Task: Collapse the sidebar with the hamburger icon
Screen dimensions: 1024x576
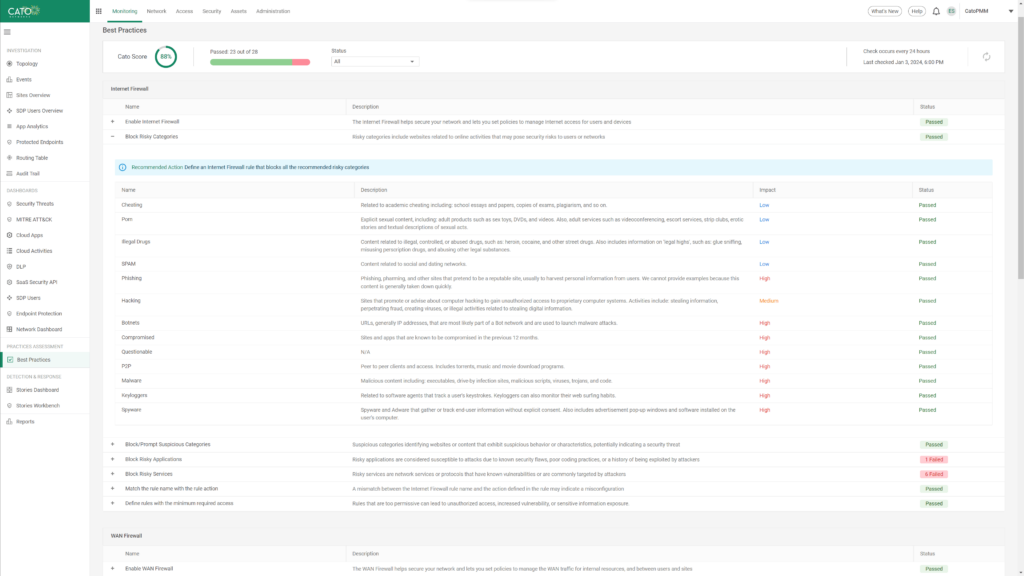Action: click(x=7, y=31)
